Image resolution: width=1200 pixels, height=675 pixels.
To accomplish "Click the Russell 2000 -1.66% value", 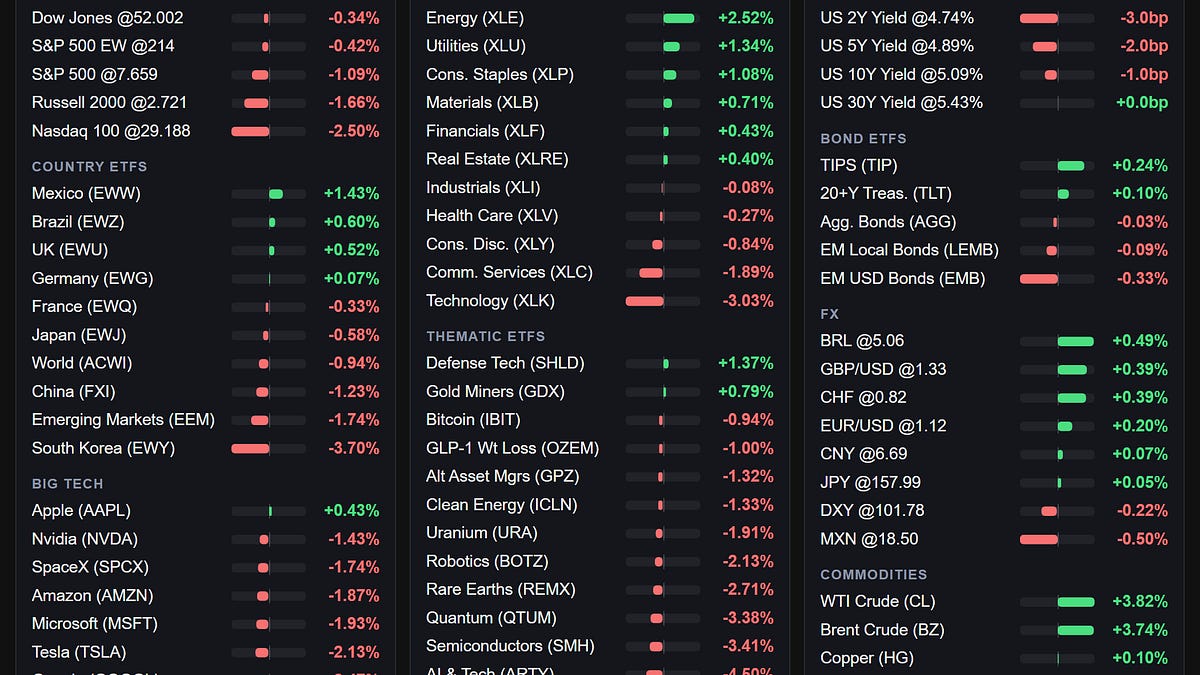I will click(x=353, y=102).
